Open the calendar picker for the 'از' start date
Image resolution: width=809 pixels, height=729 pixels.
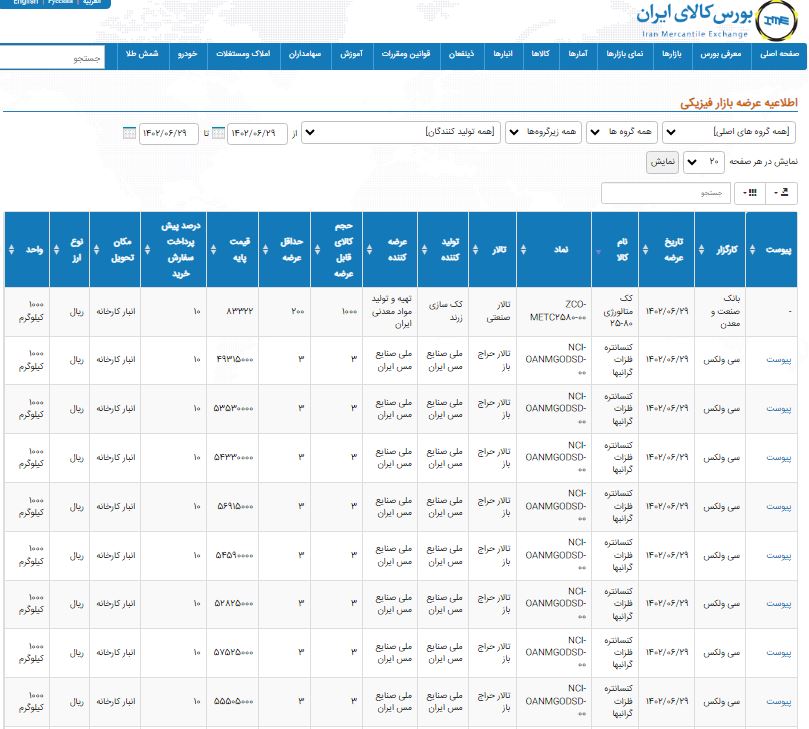(x=218, y=133)
